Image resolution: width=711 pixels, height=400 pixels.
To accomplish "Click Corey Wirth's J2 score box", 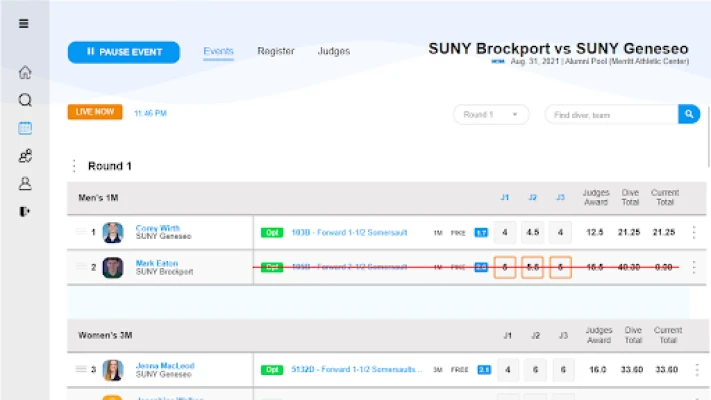I will coord(533,232).
